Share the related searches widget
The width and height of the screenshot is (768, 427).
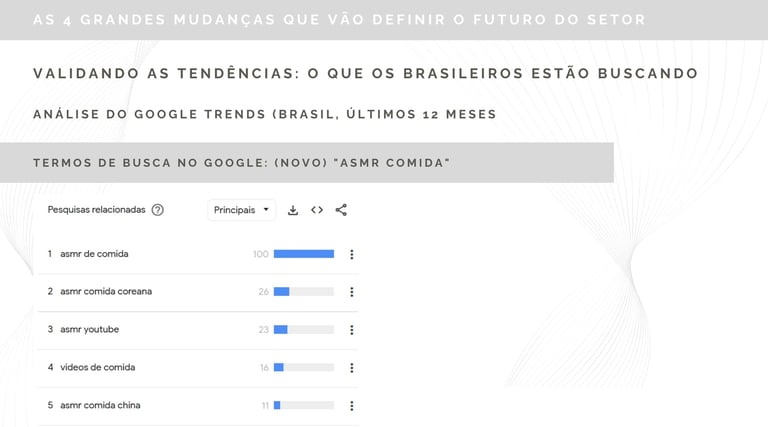coord(341,210)
